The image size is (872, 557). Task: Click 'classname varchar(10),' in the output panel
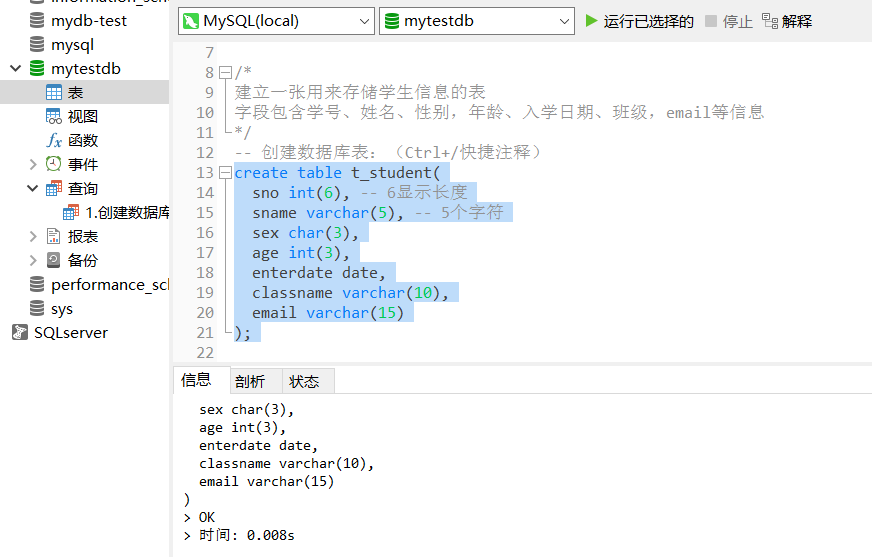(x=286, y=464)
